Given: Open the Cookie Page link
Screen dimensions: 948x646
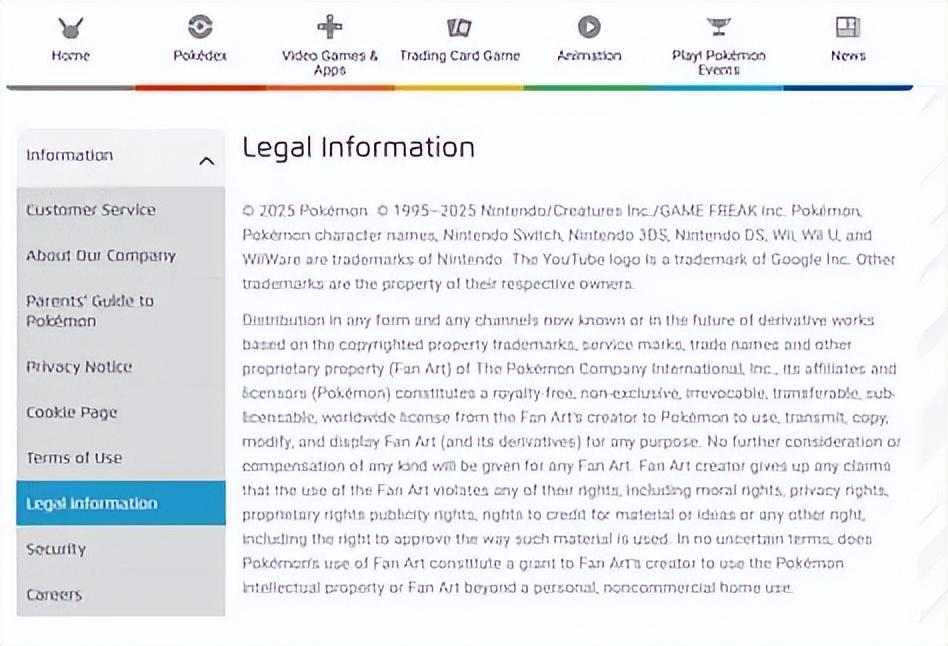Looking at the screenshot, I should point(71,413).
